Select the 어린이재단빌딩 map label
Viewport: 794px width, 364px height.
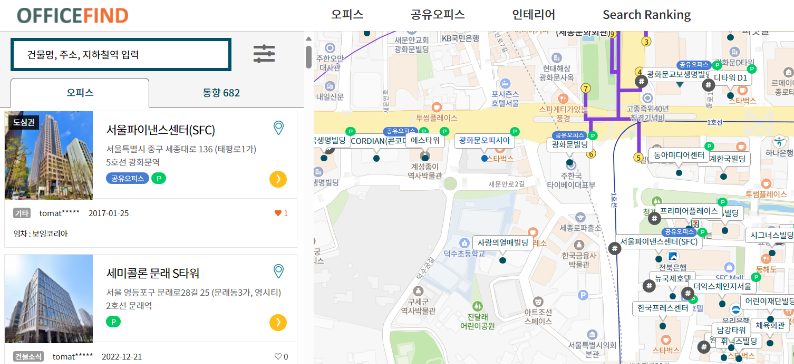767,301
